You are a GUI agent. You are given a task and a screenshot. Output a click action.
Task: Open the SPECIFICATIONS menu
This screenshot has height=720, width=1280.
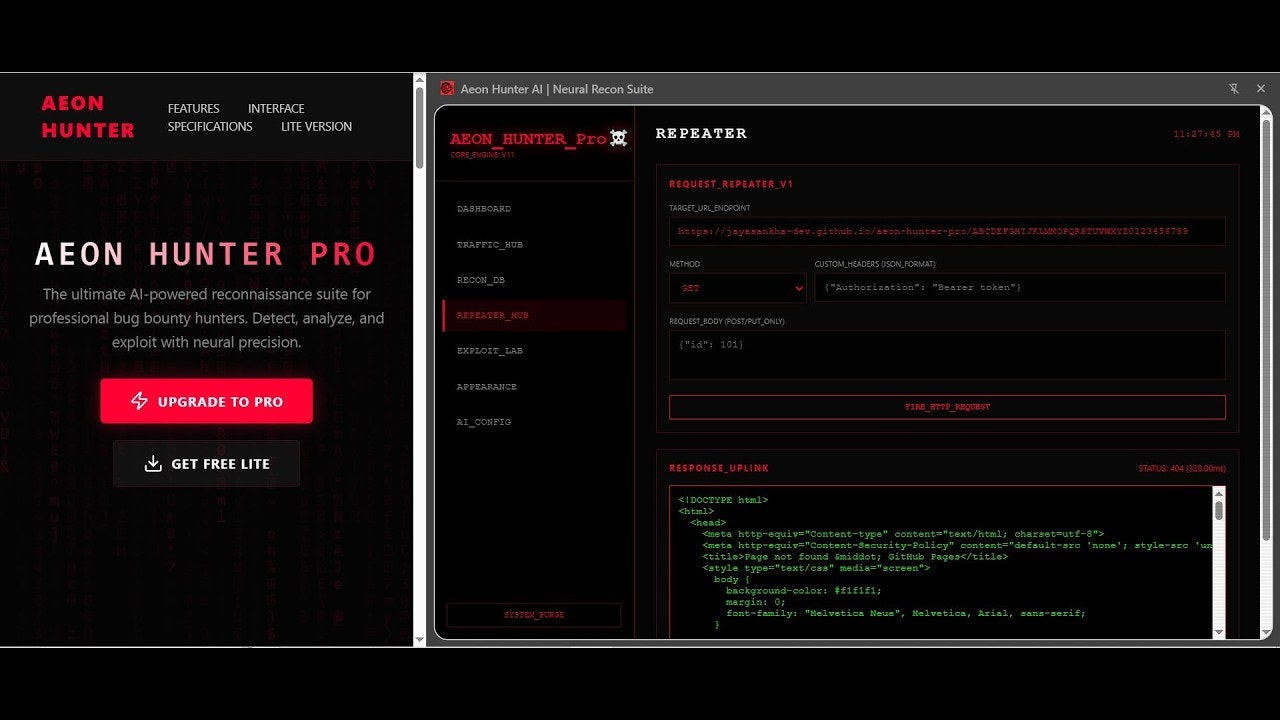pyautogui.click(x=210, y=126)
